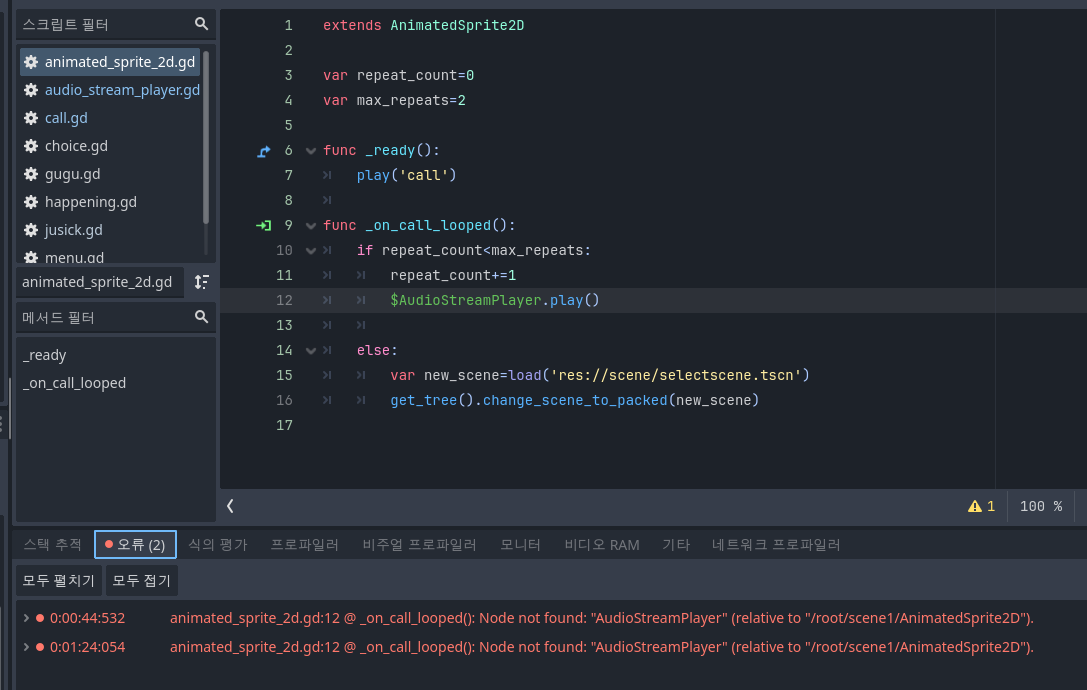
Task: Fold the if block on line 10
Action: click(311, 250)
